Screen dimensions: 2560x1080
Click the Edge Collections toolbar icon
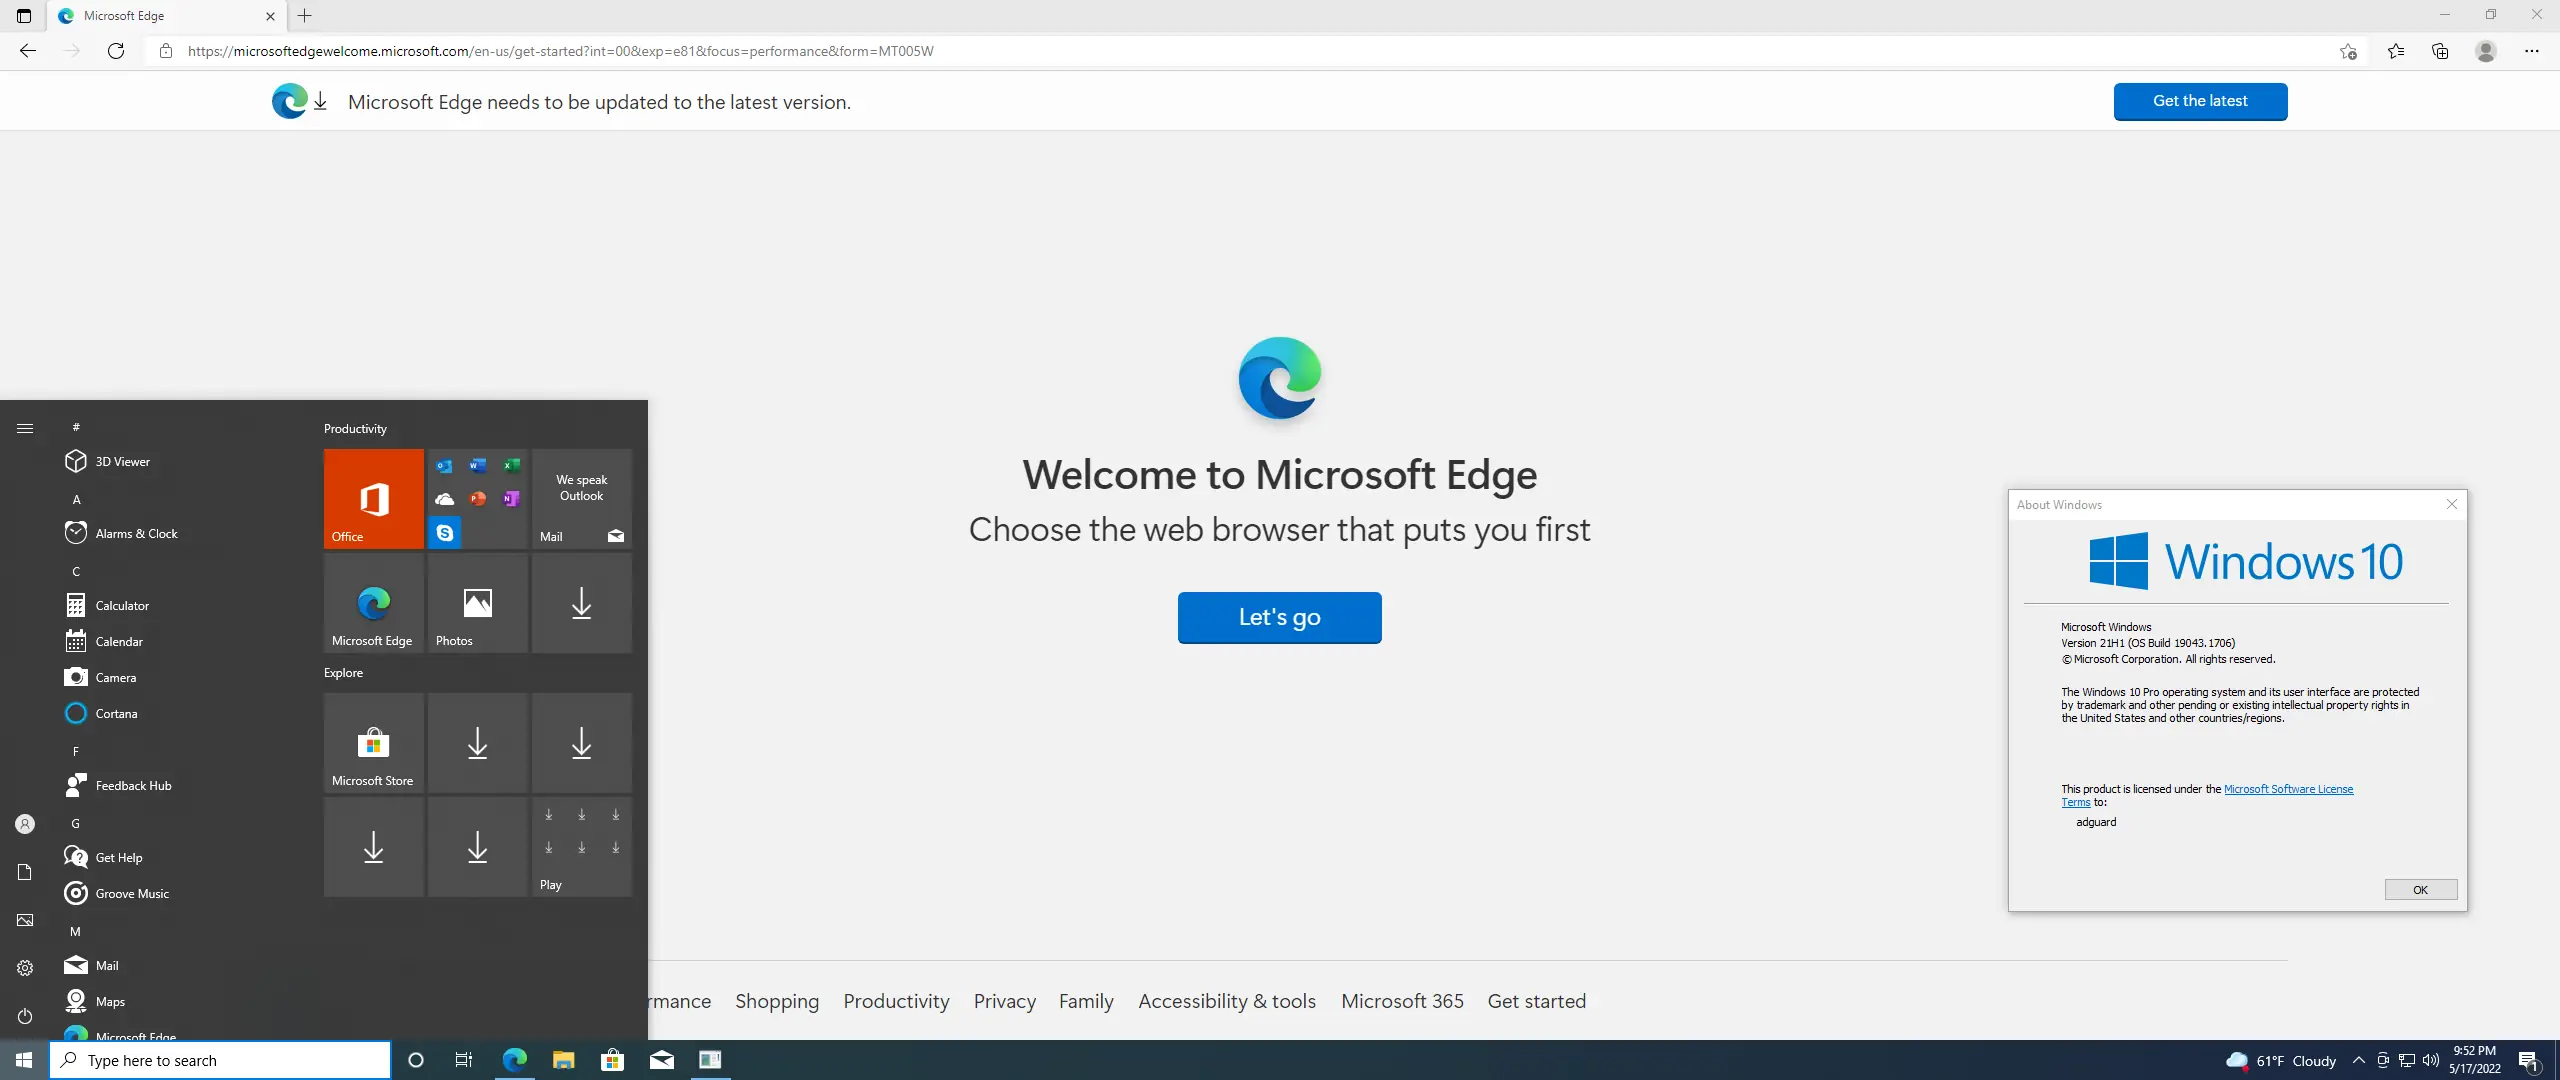tap(2440, 51)
